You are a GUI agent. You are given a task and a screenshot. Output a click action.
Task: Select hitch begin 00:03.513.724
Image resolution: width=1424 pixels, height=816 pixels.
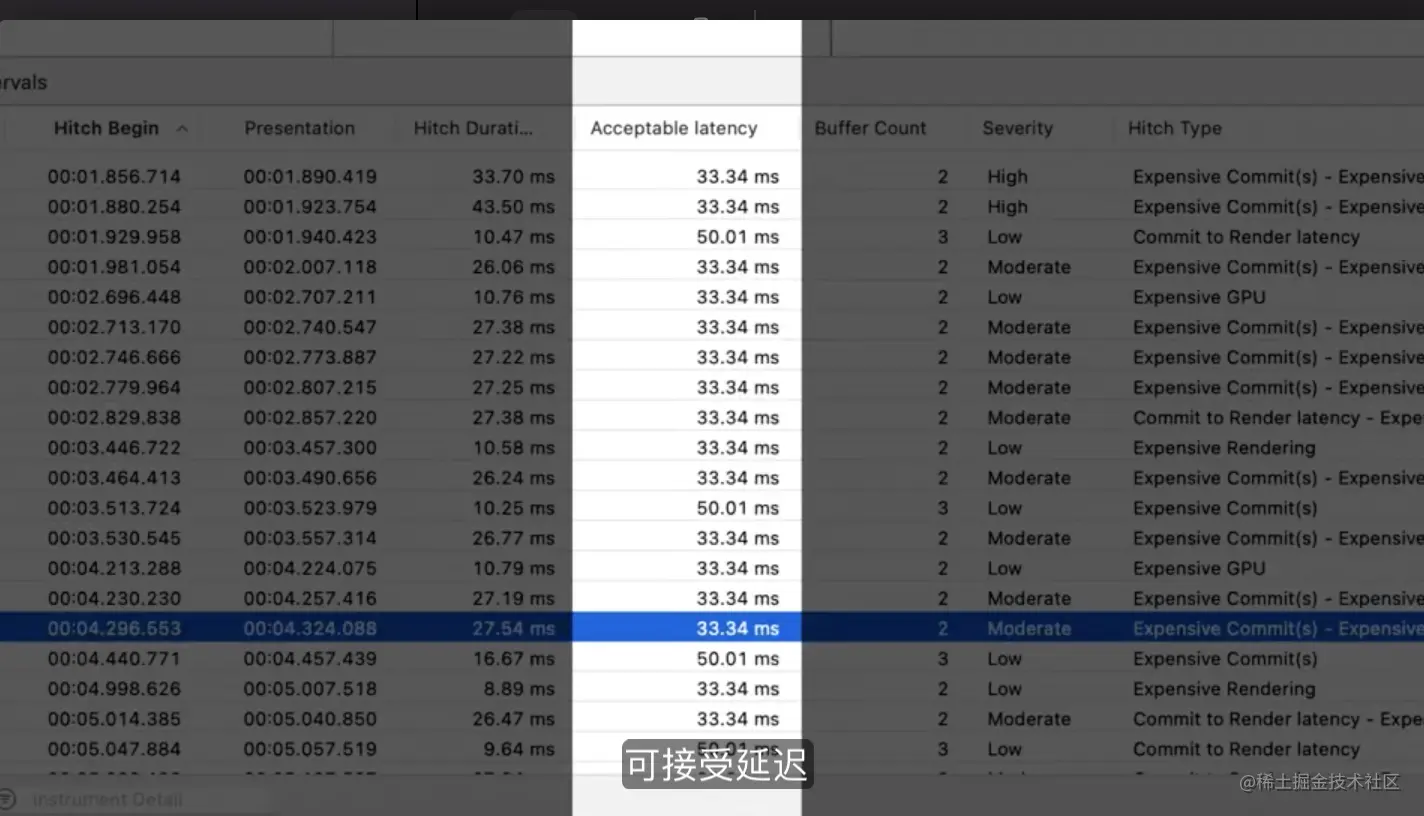click(x=114, y=508)
